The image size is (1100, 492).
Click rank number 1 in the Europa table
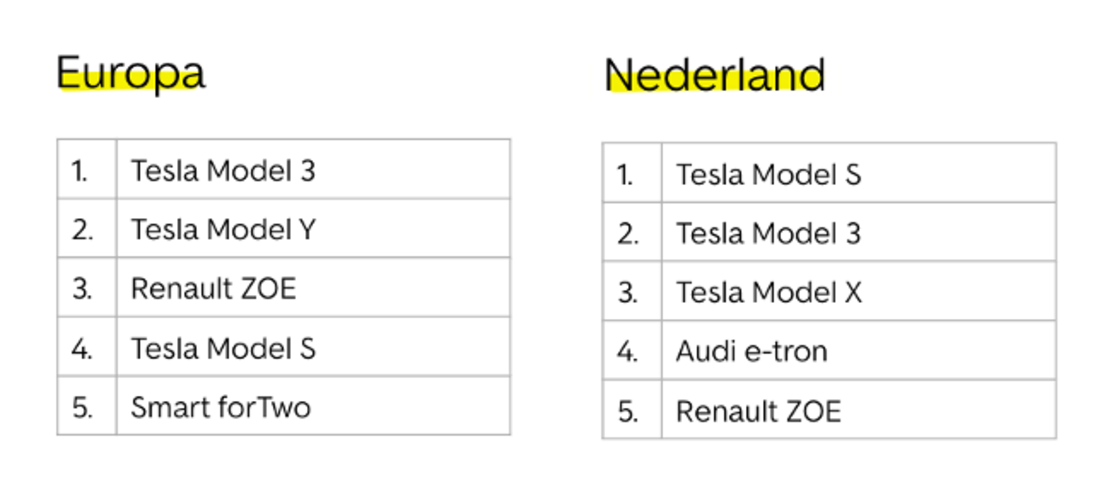81,171
